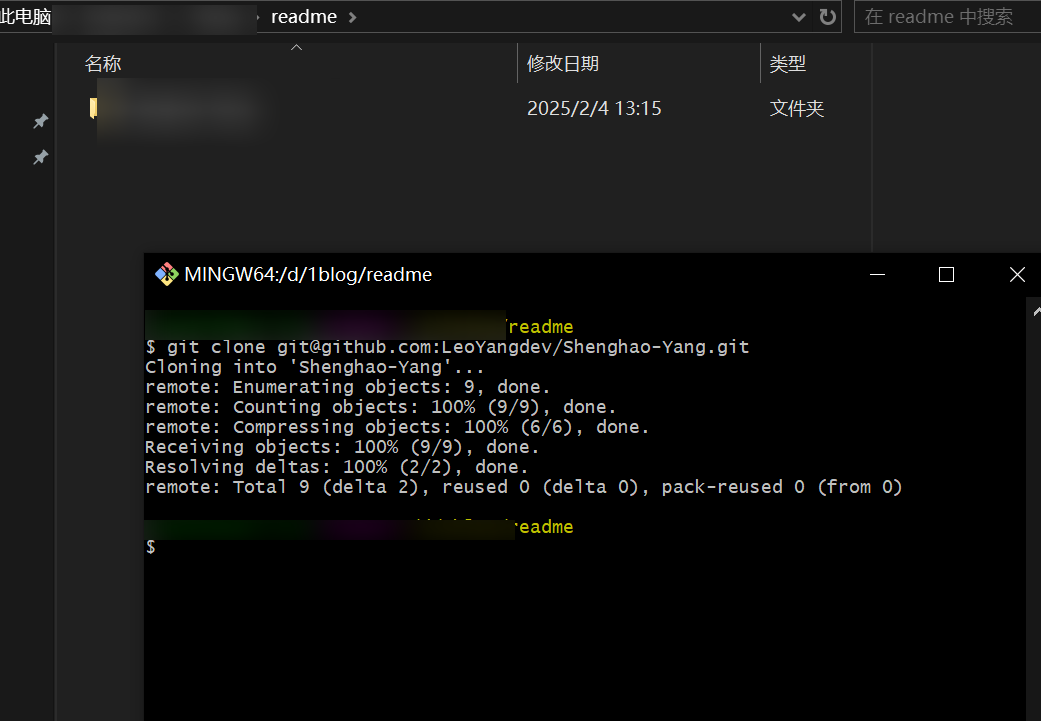The height and width of the screenshot is (721, 1041).
Task: Select the yellow folder icon in file list
Action: click(x=93, y=108)
